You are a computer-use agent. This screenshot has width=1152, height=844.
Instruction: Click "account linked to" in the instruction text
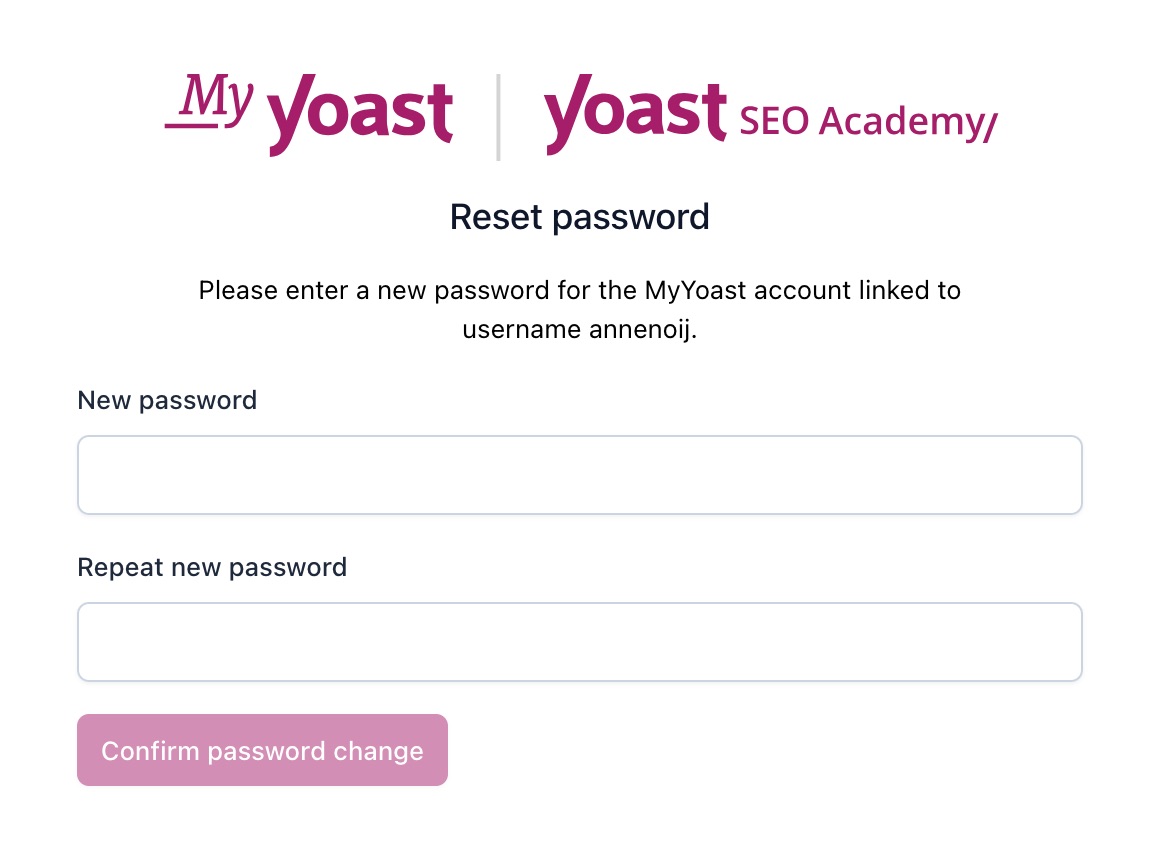(x=857, y=290)
